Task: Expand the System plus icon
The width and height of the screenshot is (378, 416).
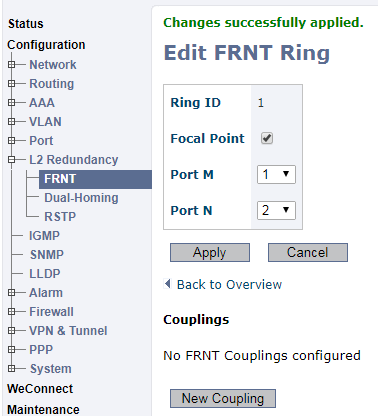Action: click(x=12, y=369)
